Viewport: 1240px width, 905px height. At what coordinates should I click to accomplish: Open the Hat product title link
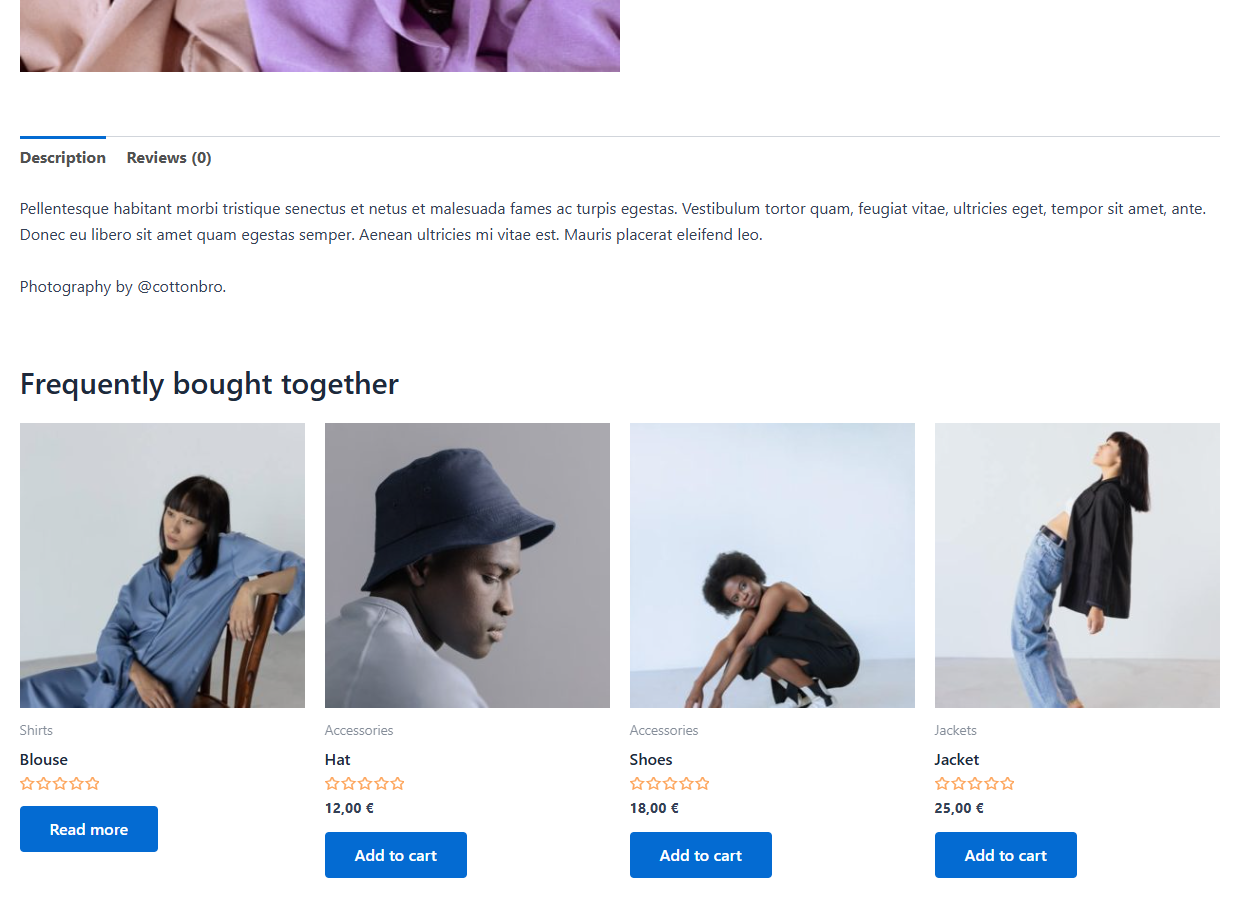337,759
